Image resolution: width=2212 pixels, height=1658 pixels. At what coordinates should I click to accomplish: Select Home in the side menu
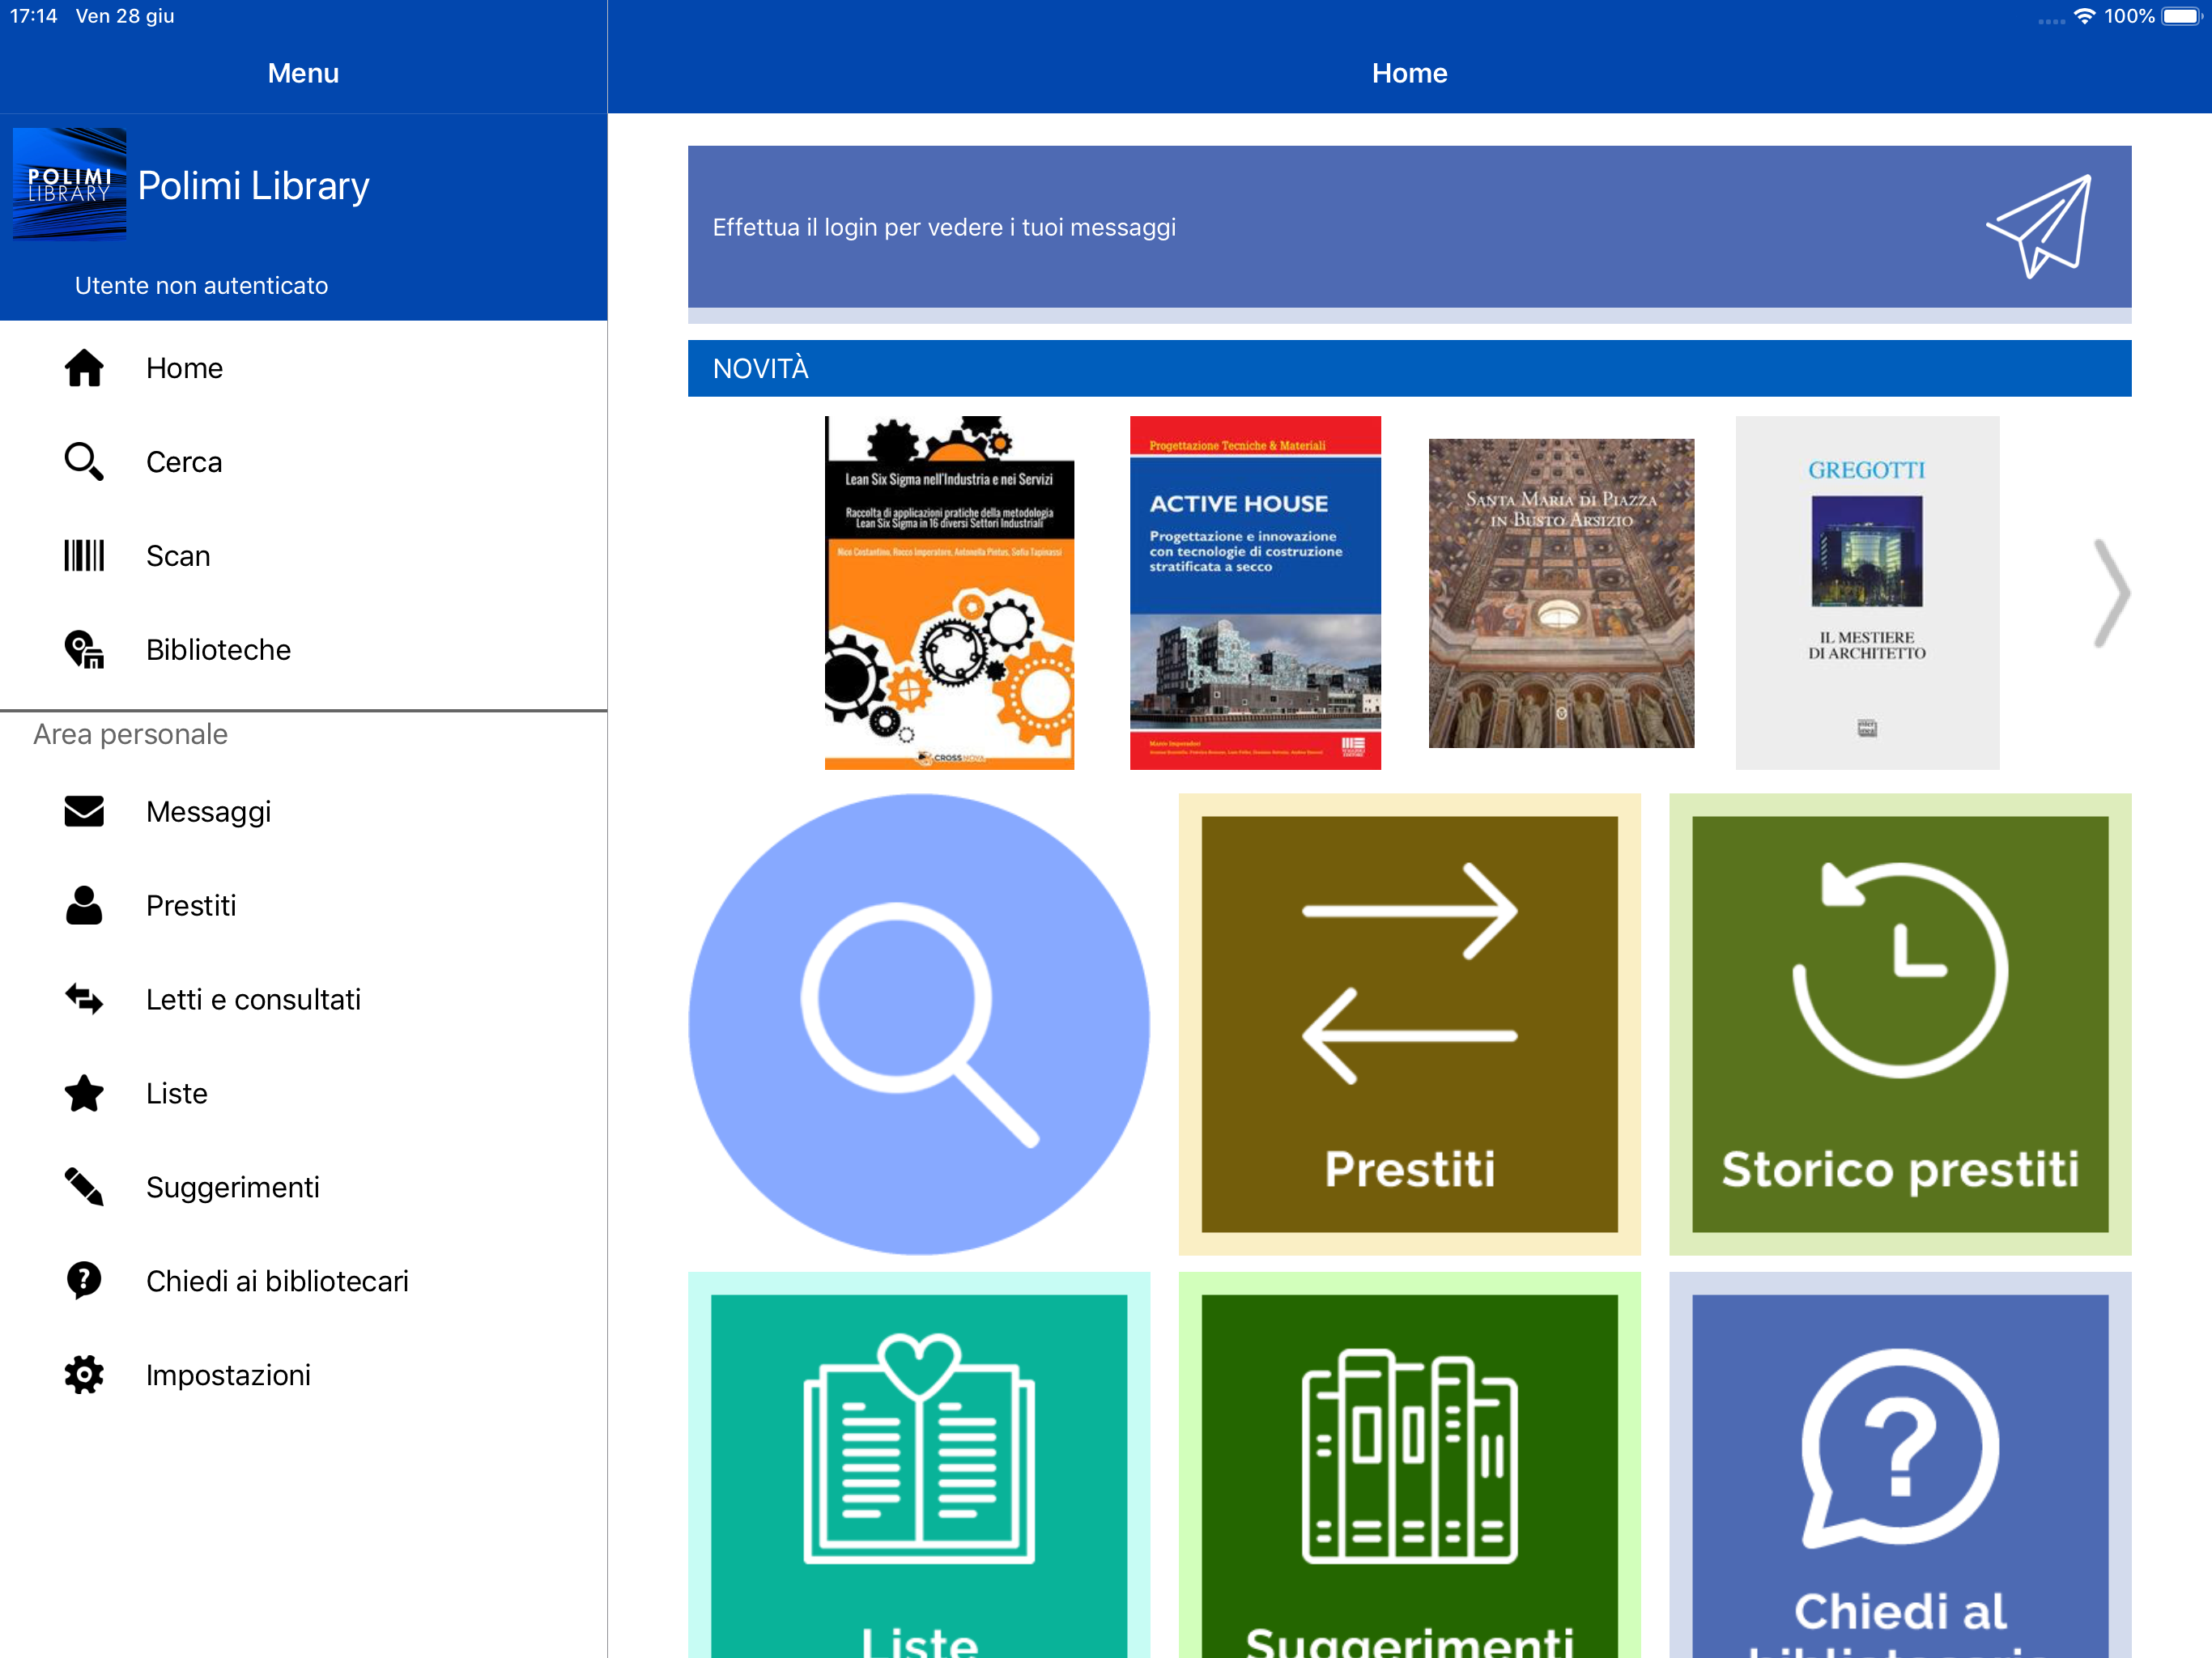tap(184, 368)
